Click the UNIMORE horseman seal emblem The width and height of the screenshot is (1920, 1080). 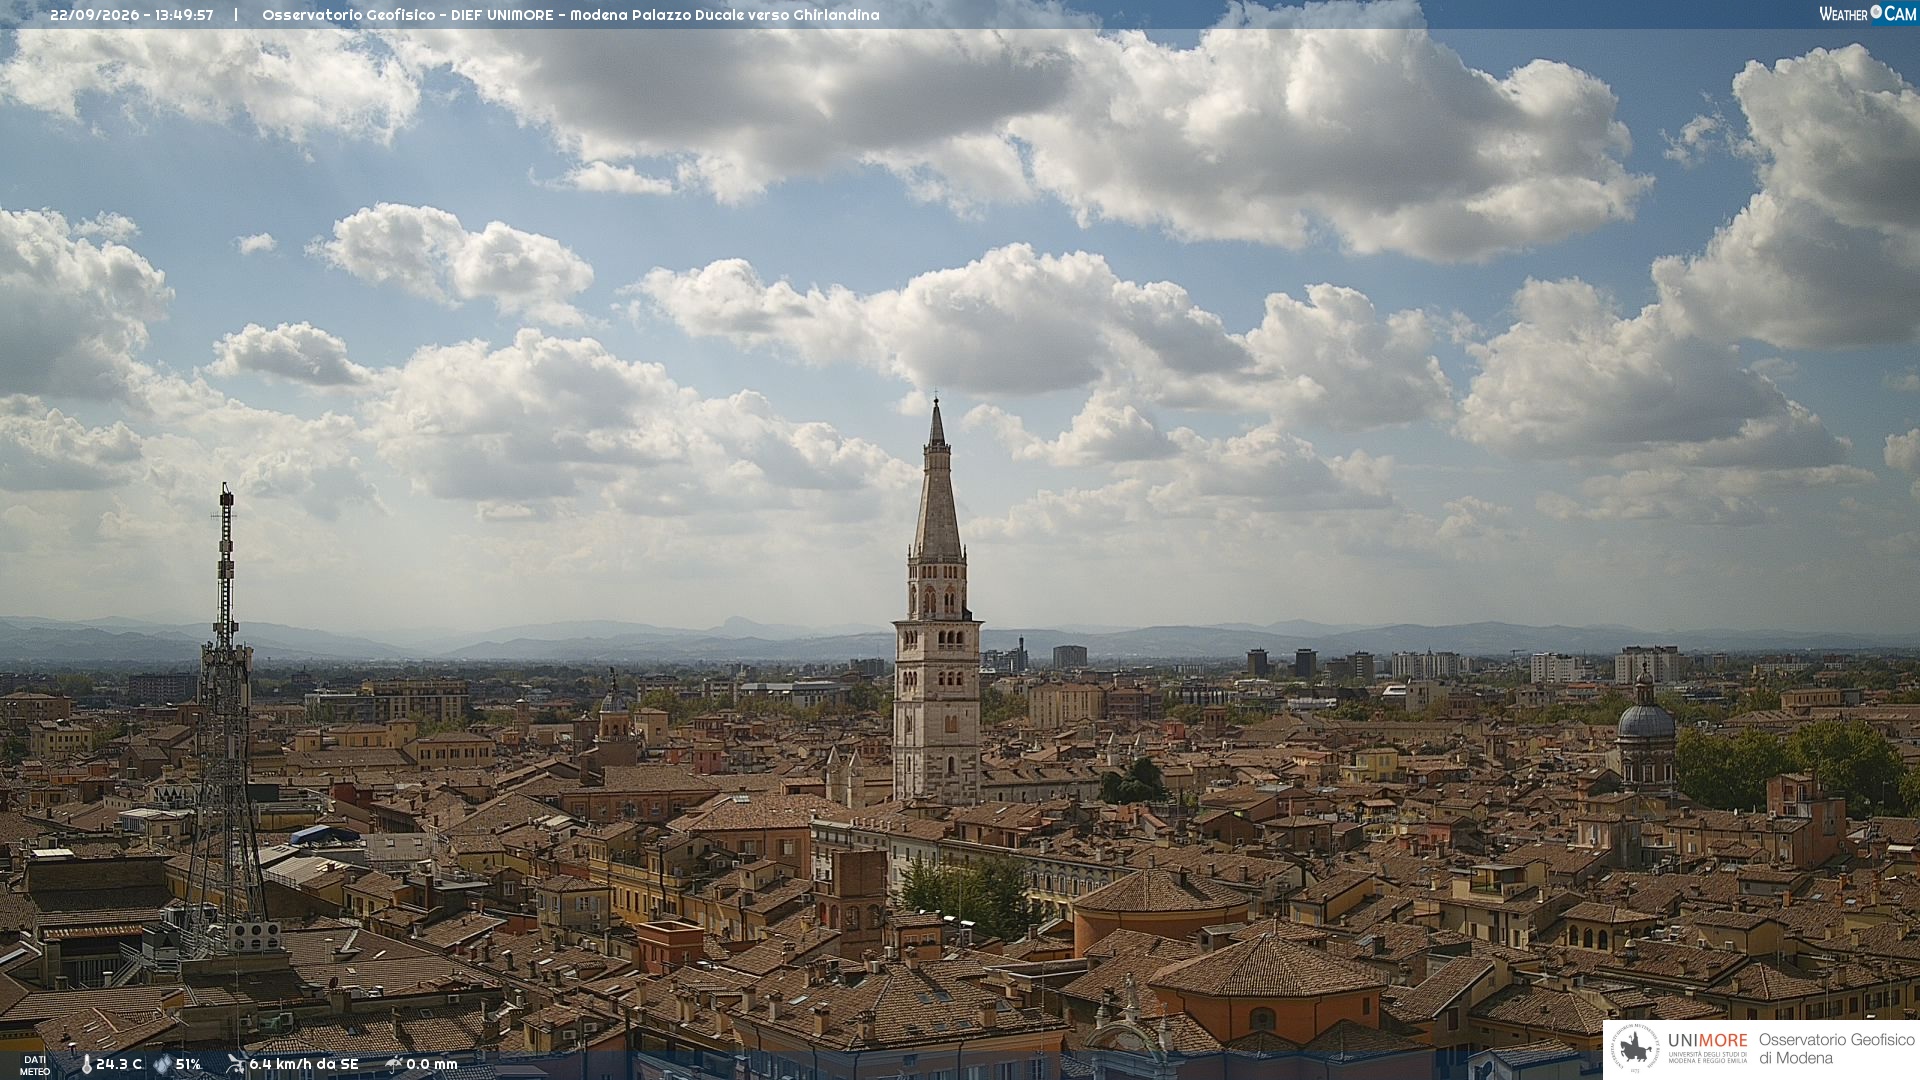[x=1635, y=1049]
